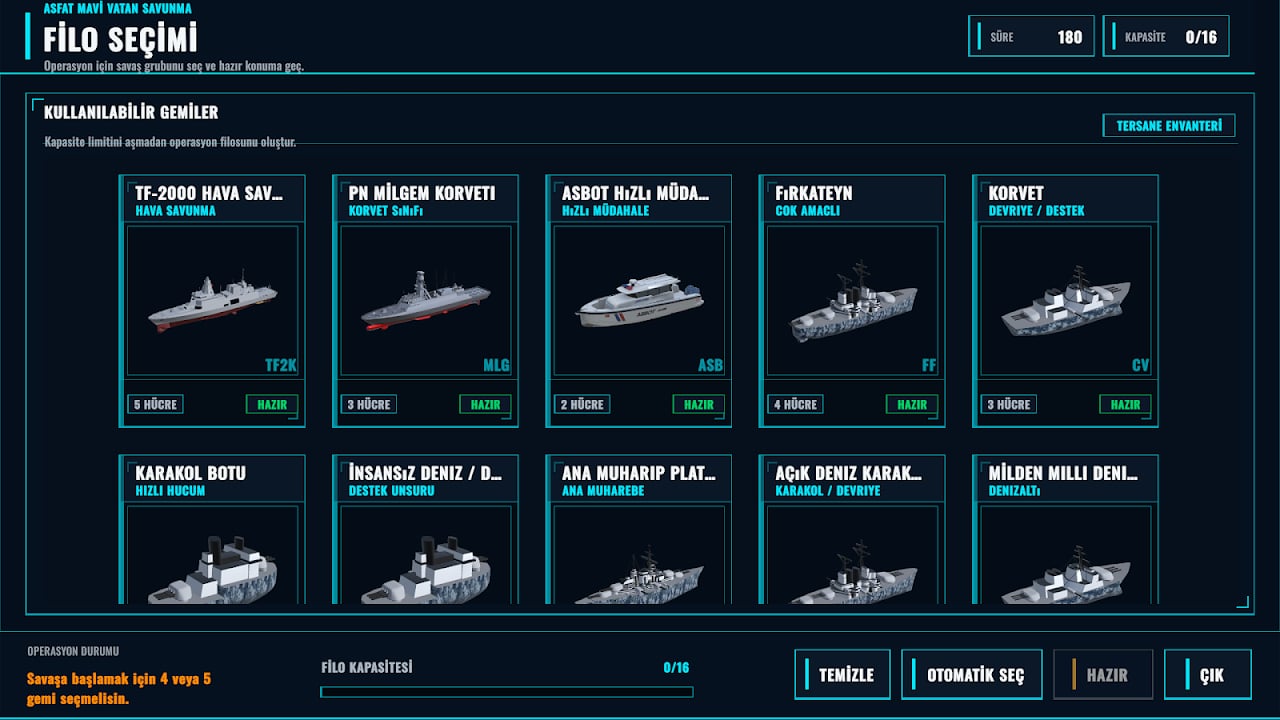Viewport: 1280px width, 720px height.
Task: Clear fleet selection with Temizle
Action: (x=842, y=675)
